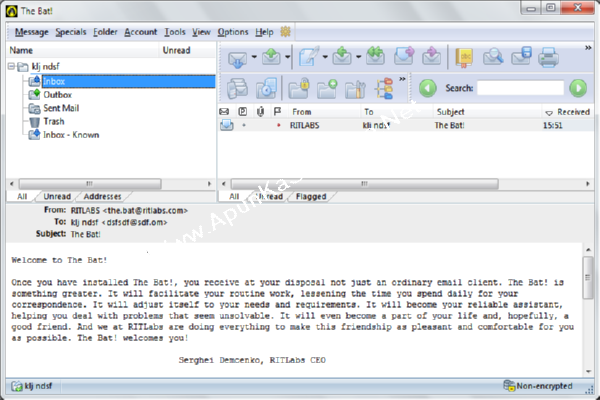This screenshot has width=600, height=400.
Task: Click the stacked envelopes icon
Action: coord(237,88)
